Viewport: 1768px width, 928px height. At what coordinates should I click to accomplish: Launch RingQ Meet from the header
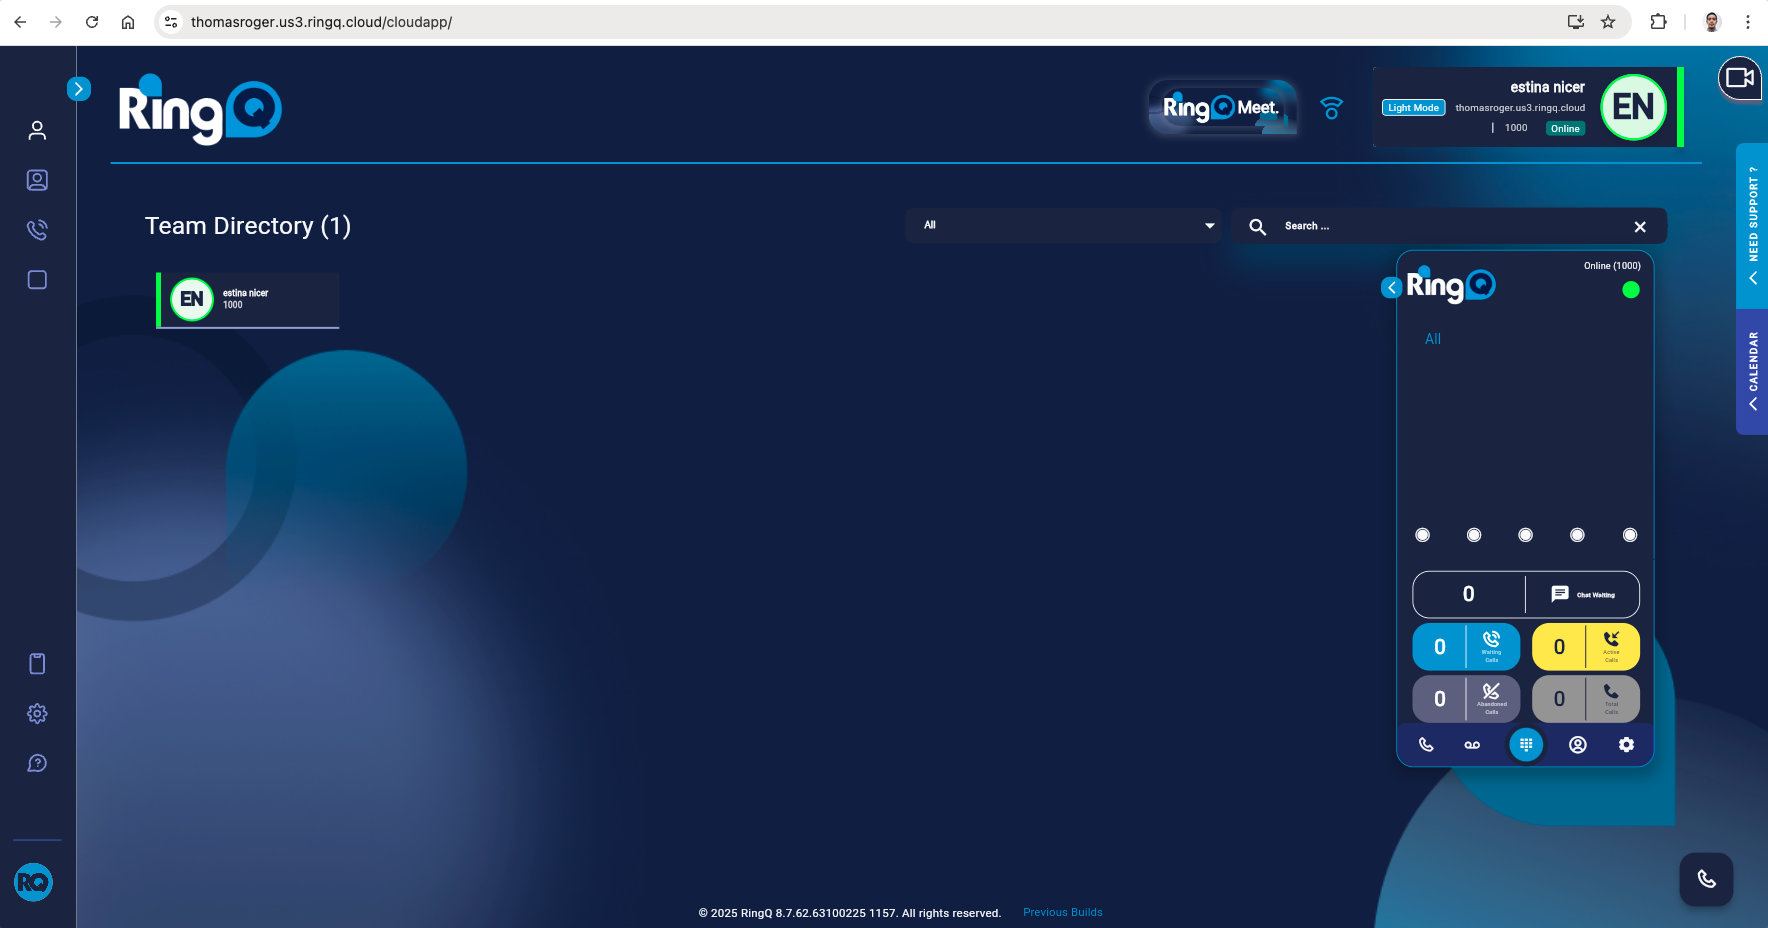coord(1222,107)
